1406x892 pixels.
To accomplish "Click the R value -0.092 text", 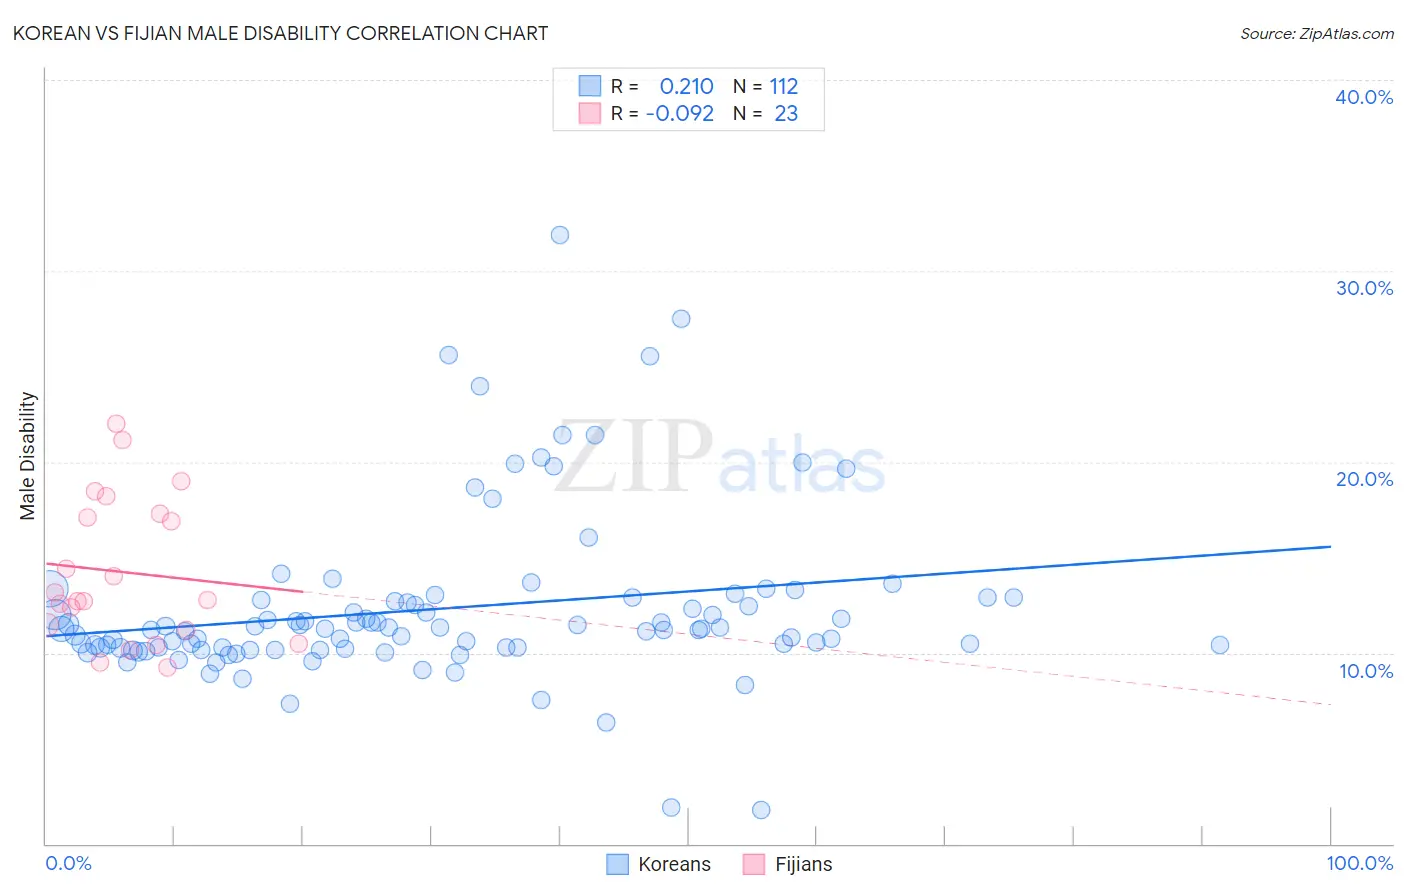I will 680,113.
